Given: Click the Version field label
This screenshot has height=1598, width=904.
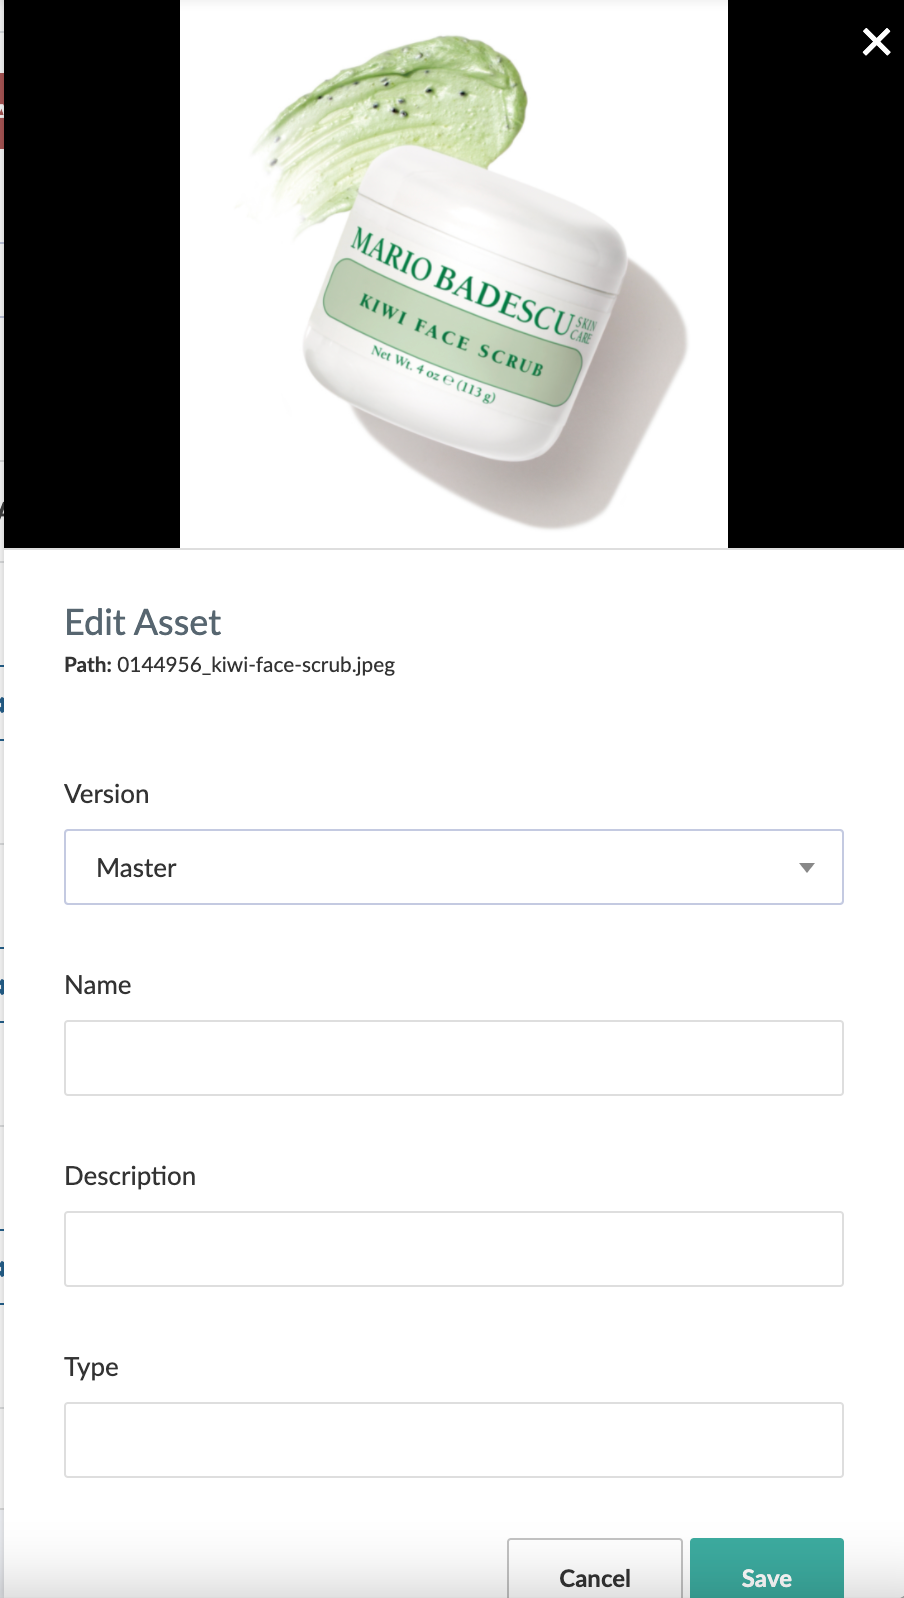Looking at the screenshot, I should [107, 794].
